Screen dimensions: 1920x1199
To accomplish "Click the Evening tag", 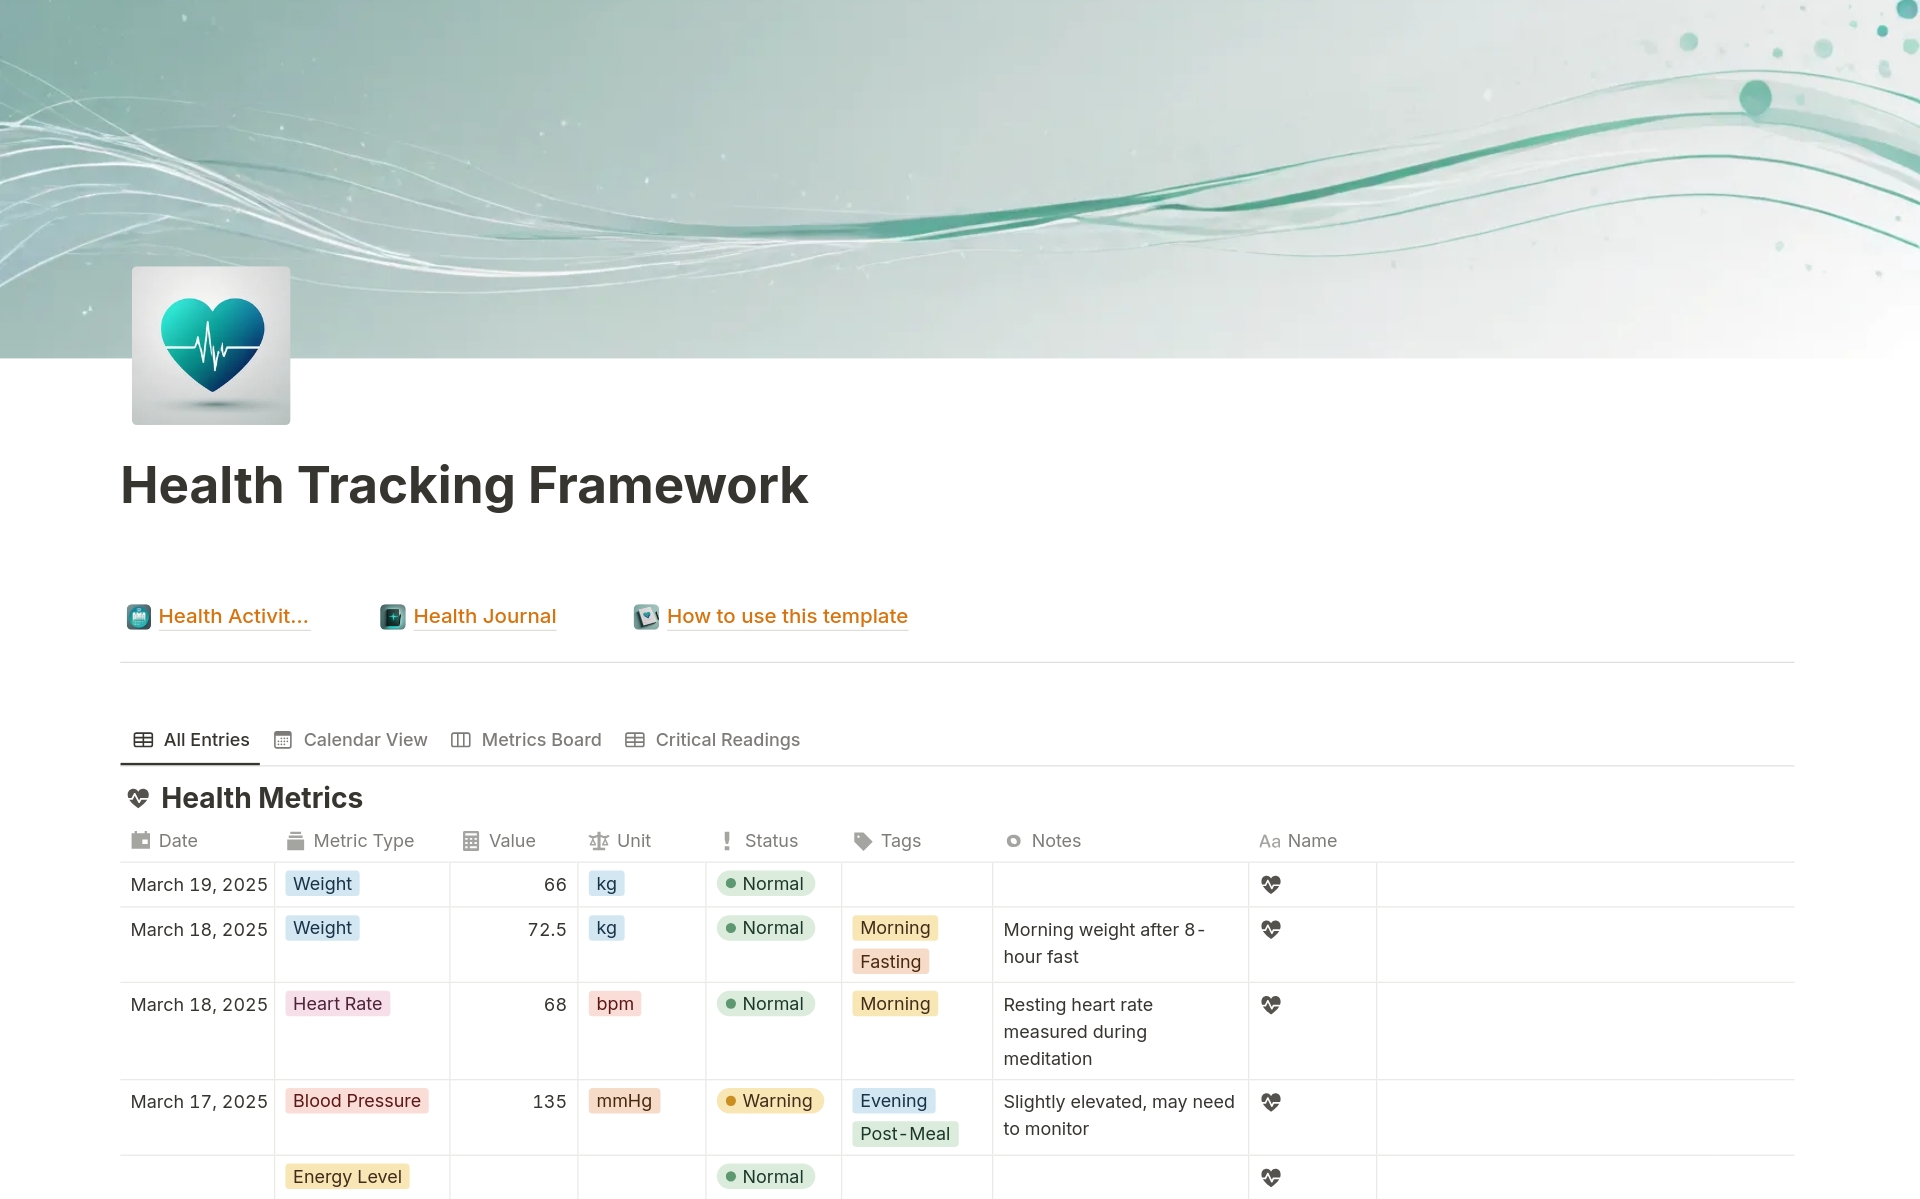I will tap(893, 1101).
